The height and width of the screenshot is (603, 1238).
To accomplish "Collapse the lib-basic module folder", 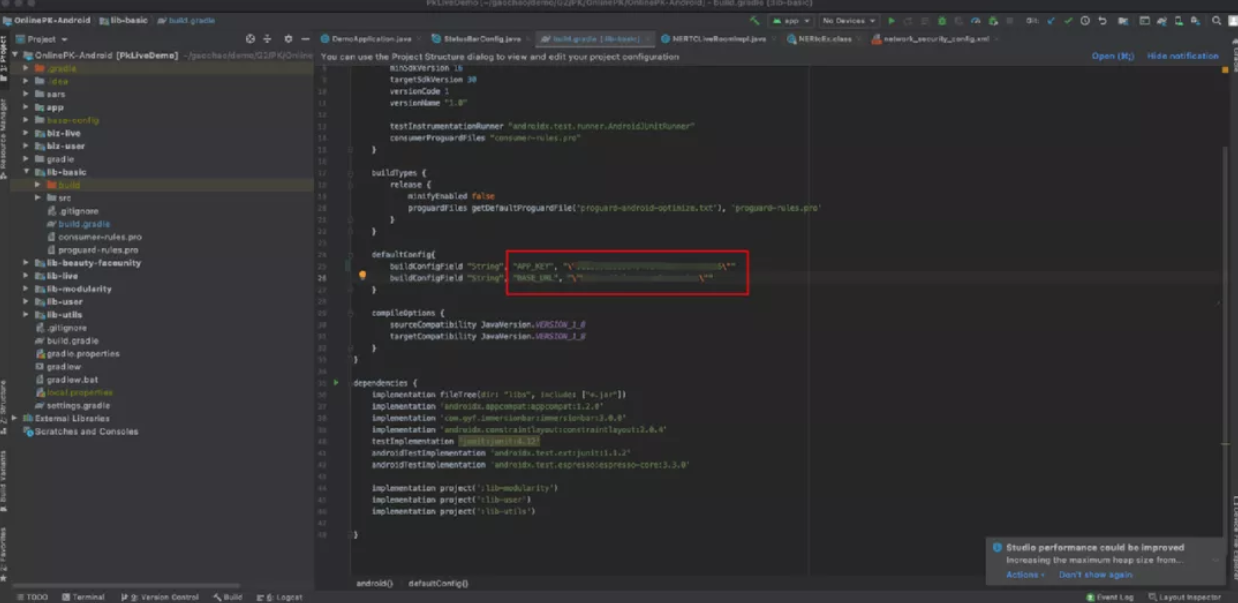I will tap(27, 172).
